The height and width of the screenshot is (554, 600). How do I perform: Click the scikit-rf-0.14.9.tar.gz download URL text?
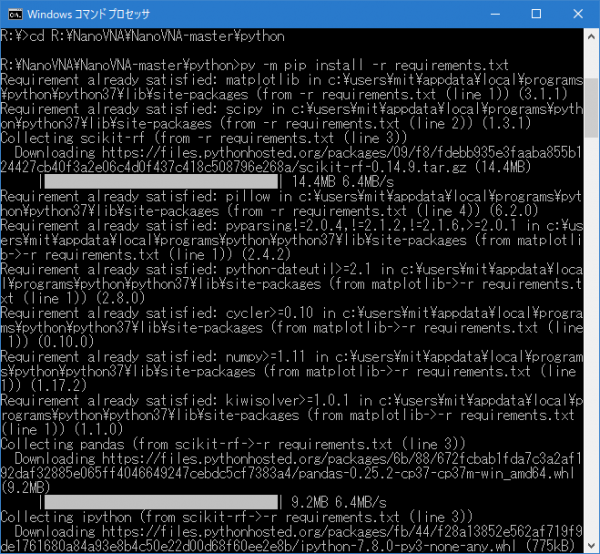tap(292, 160)
